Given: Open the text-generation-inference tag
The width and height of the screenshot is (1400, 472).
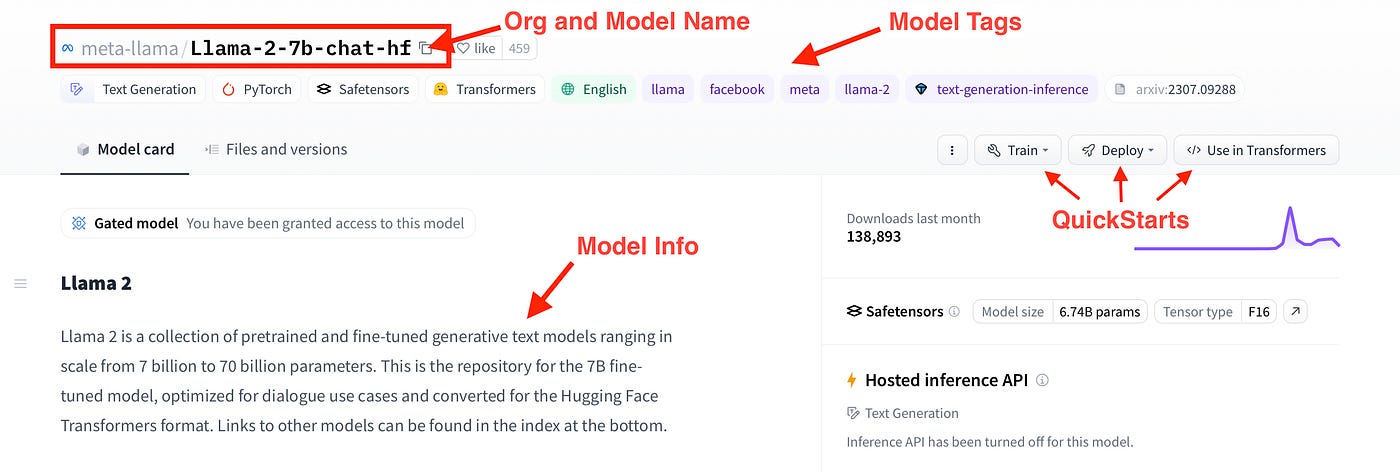Looking at the screenshot, I should click(x=1001, y=89).
